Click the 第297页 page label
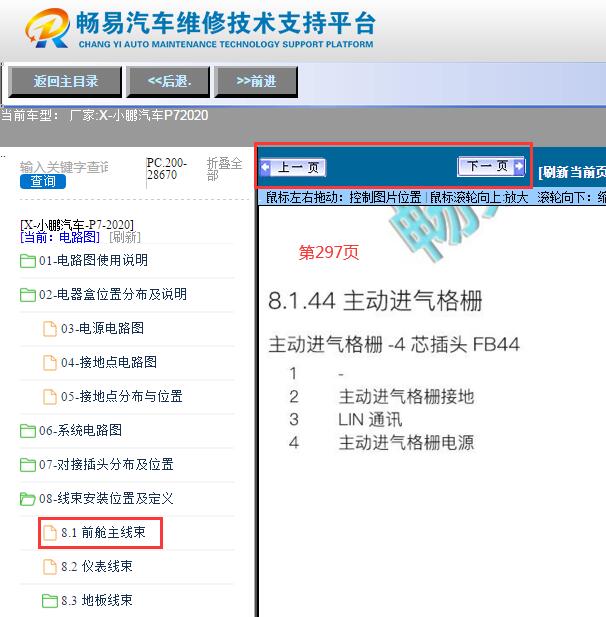This screenshot has height=617, width=606. click(x=329, y=253)
